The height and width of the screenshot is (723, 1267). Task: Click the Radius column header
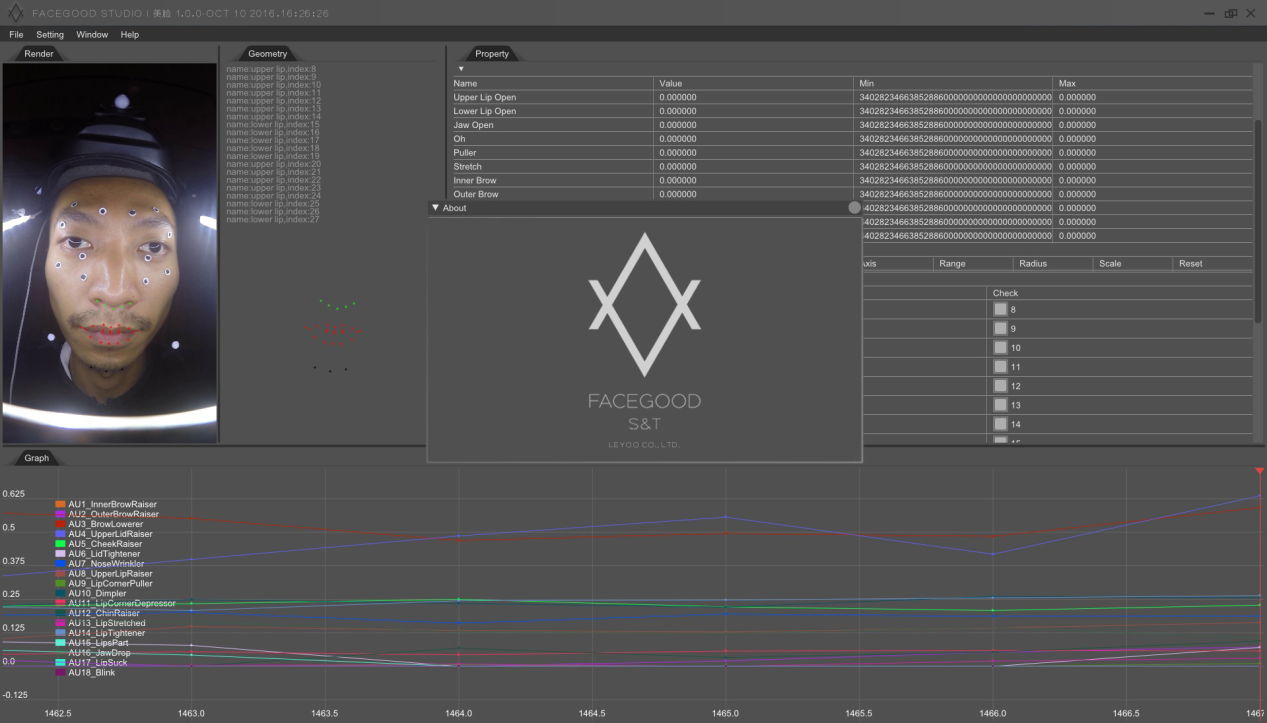[x=1052, y=264]
